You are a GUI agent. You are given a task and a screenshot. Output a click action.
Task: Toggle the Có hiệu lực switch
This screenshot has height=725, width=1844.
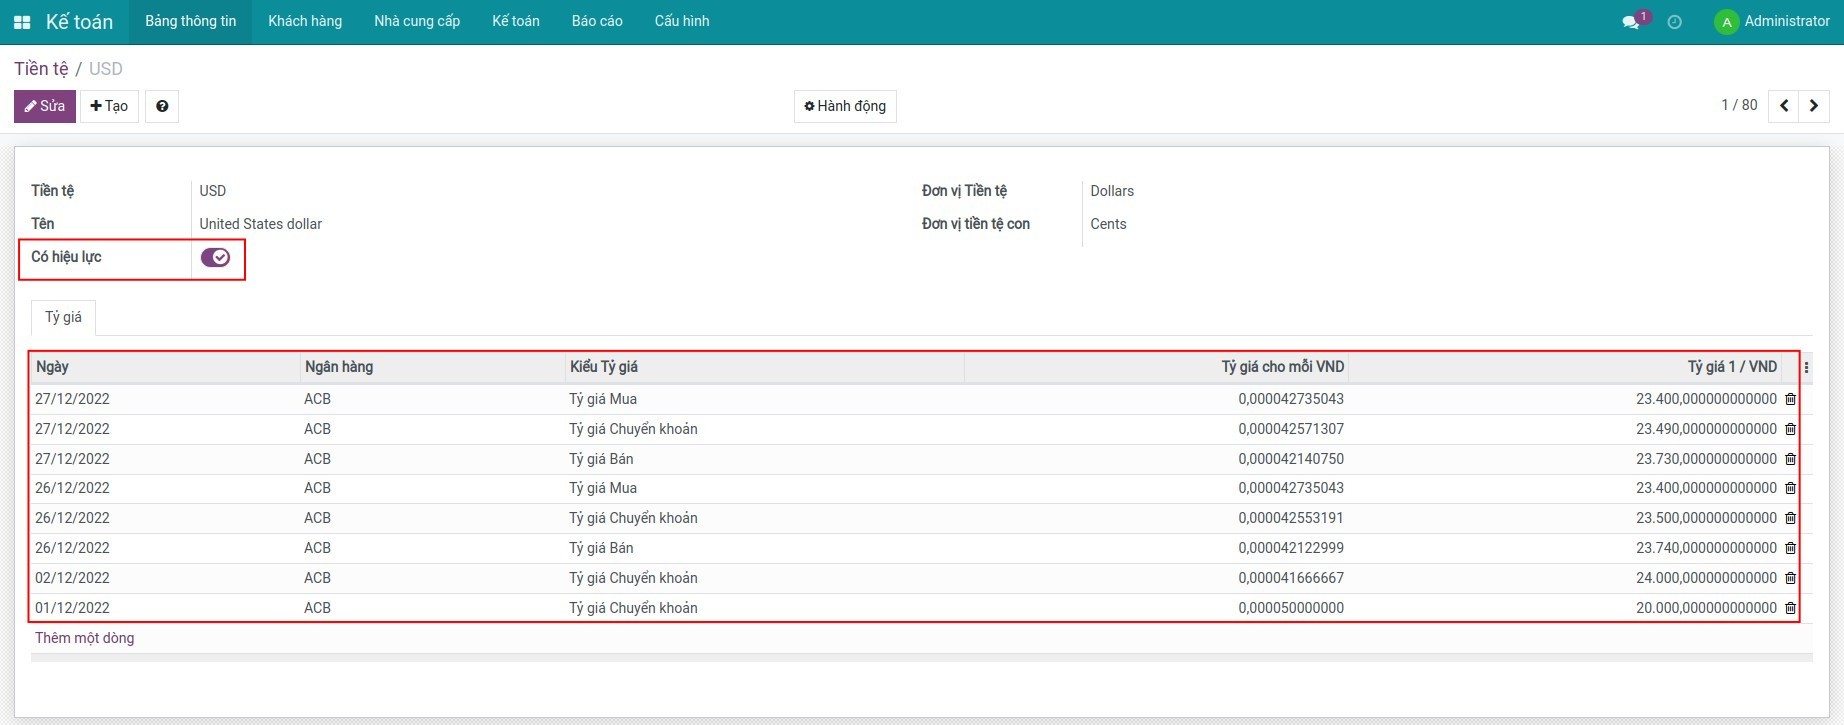(x=215, y=258)
